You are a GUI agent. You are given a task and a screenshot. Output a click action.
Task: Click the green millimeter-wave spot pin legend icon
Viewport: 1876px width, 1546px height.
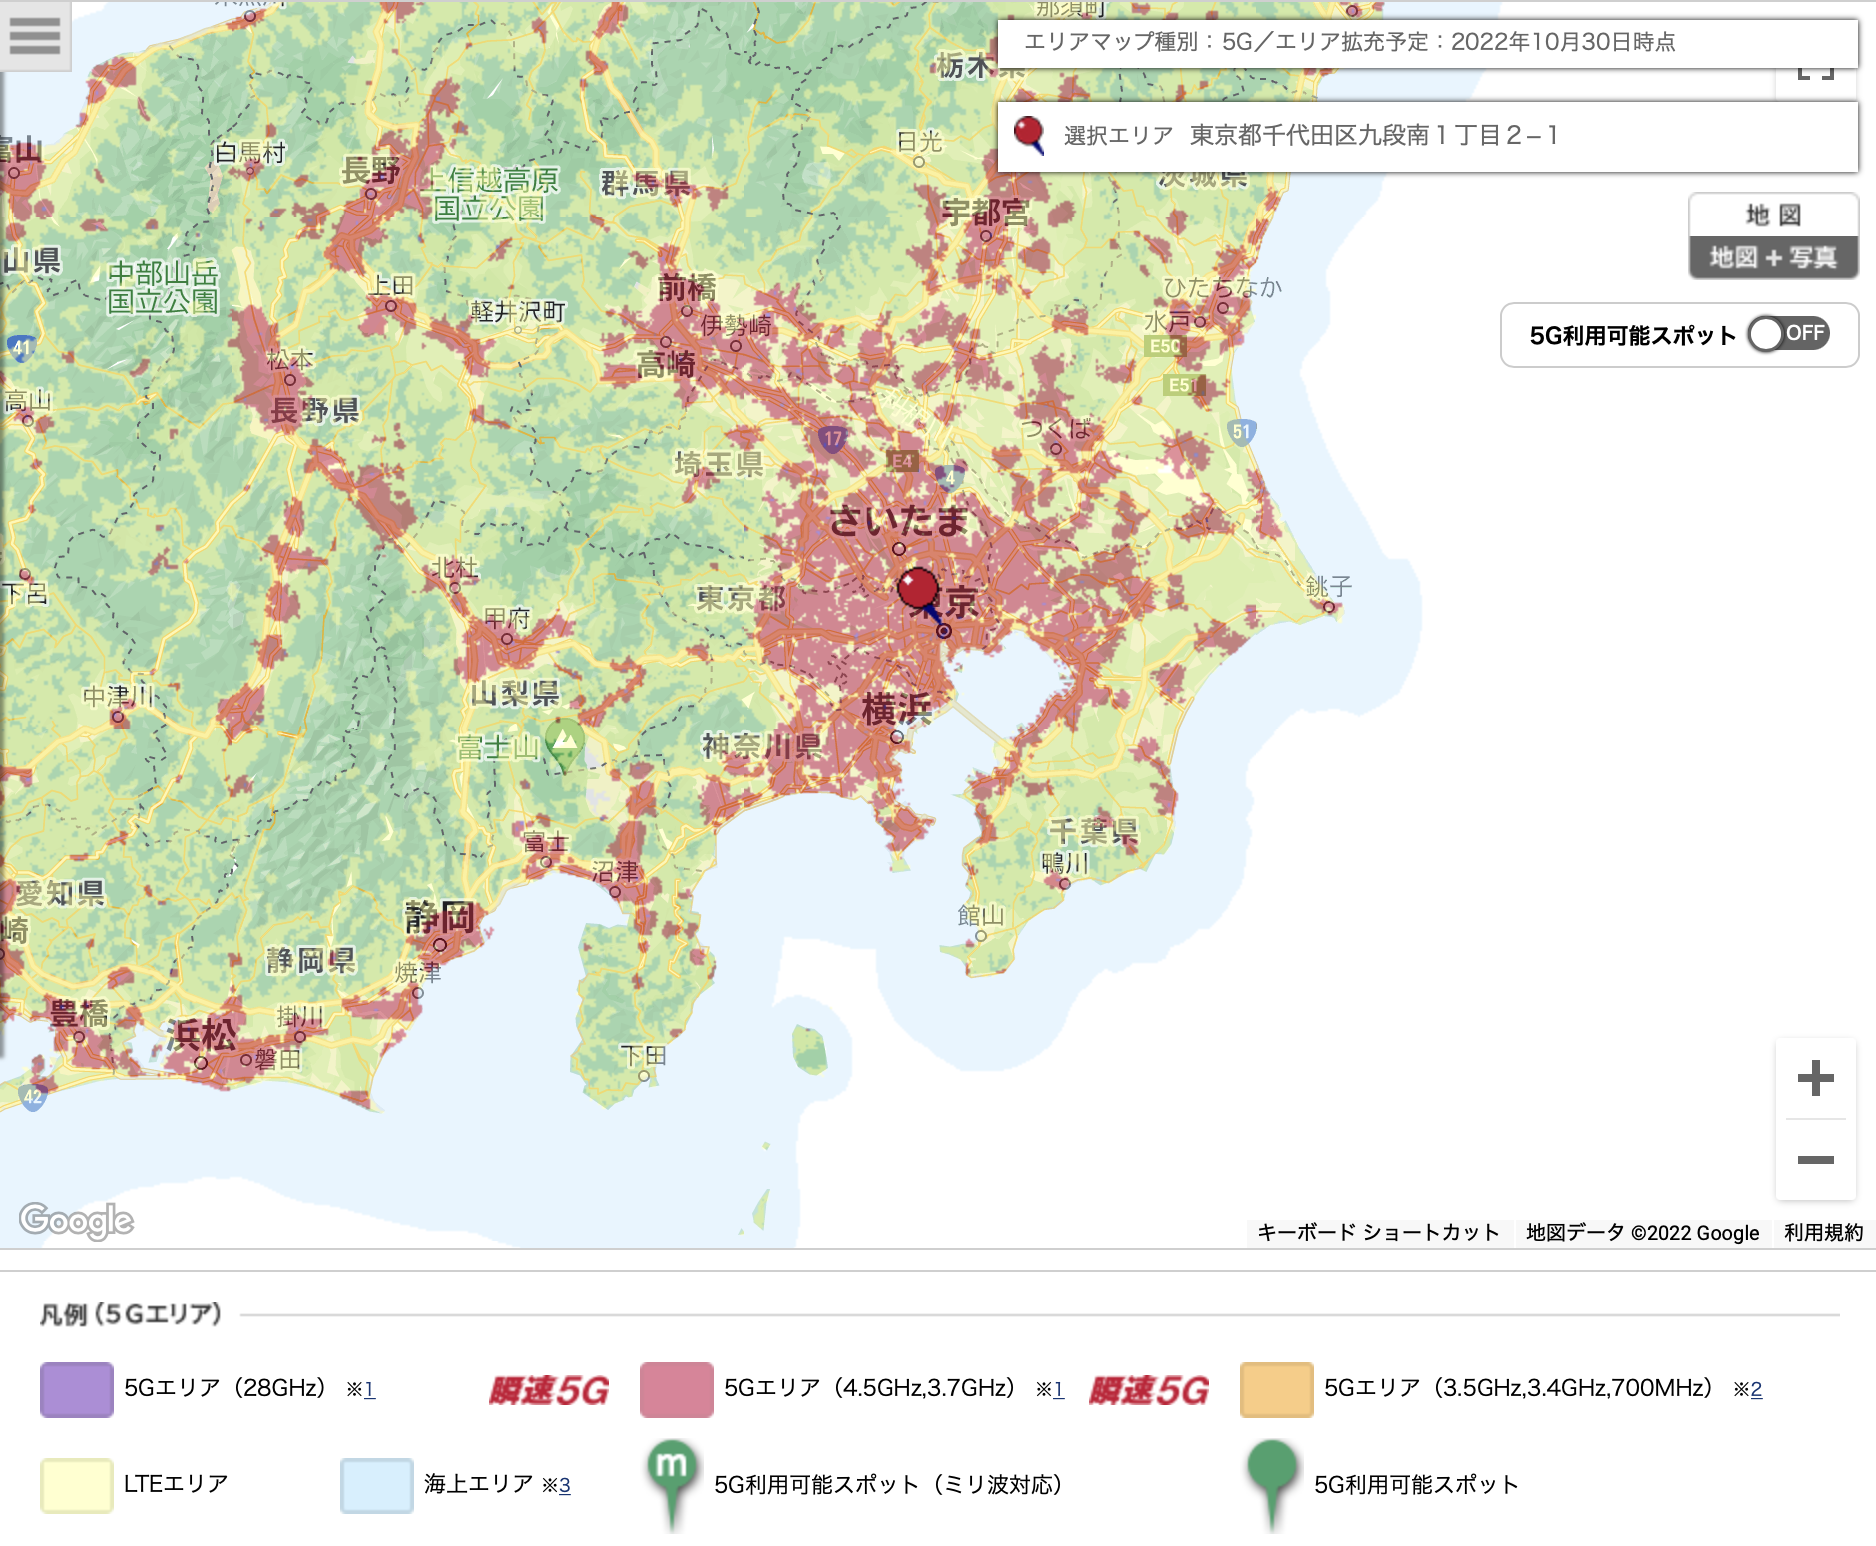pos(672,1480)
